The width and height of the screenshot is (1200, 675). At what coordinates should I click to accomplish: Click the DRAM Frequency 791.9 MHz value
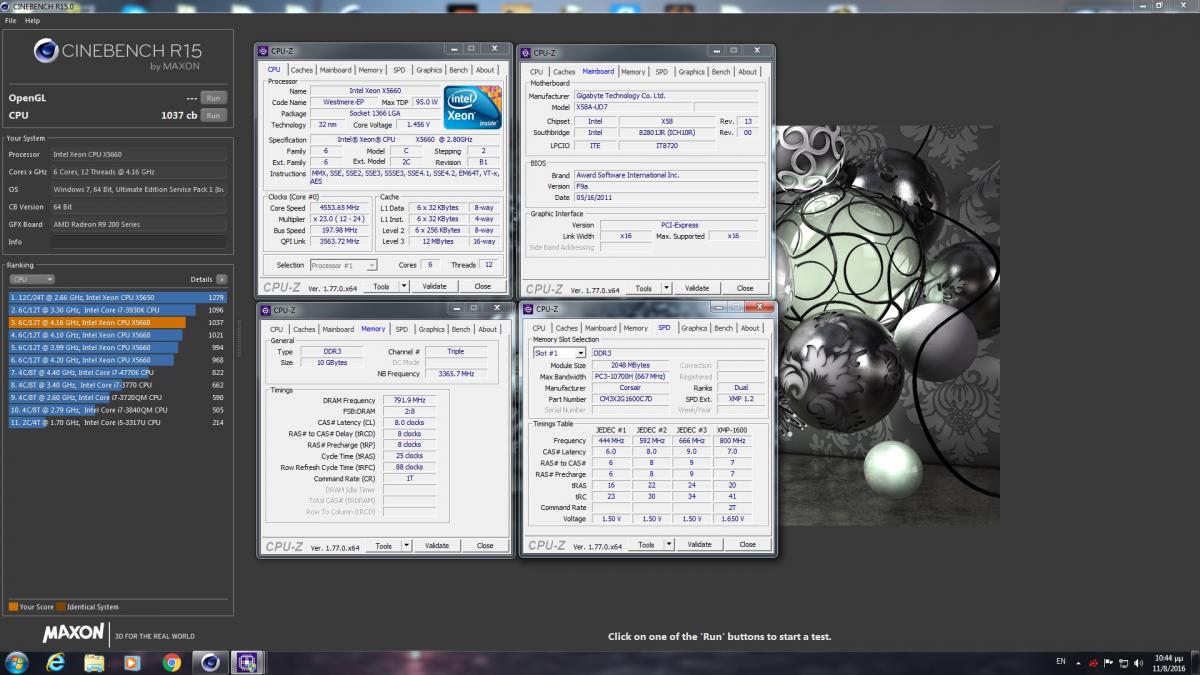[409, 400]
